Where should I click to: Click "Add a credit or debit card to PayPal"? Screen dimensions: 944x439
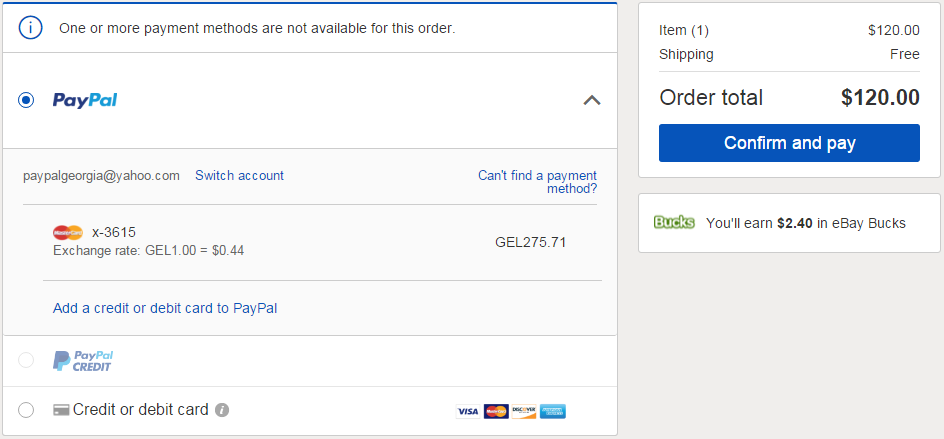pos(165,308)
